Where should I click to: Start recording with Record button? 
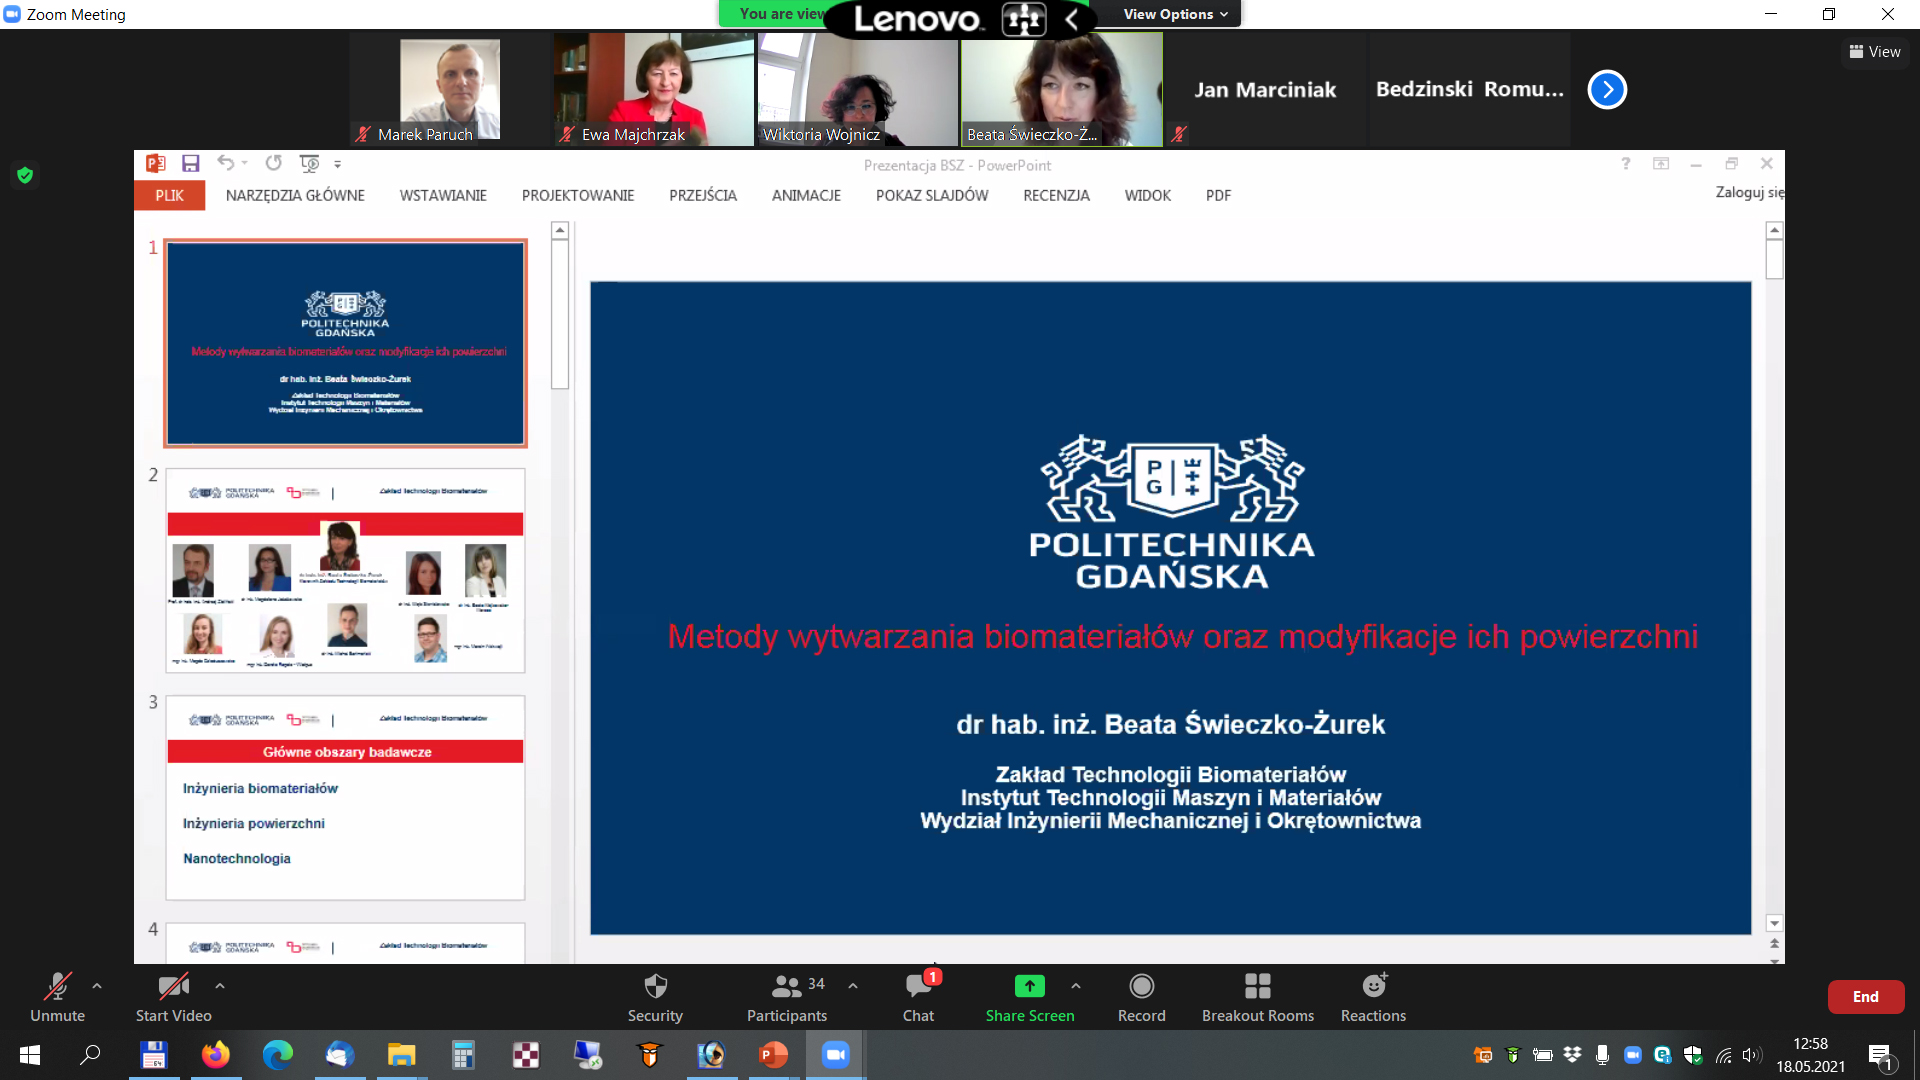click(x=1141, y=997)
